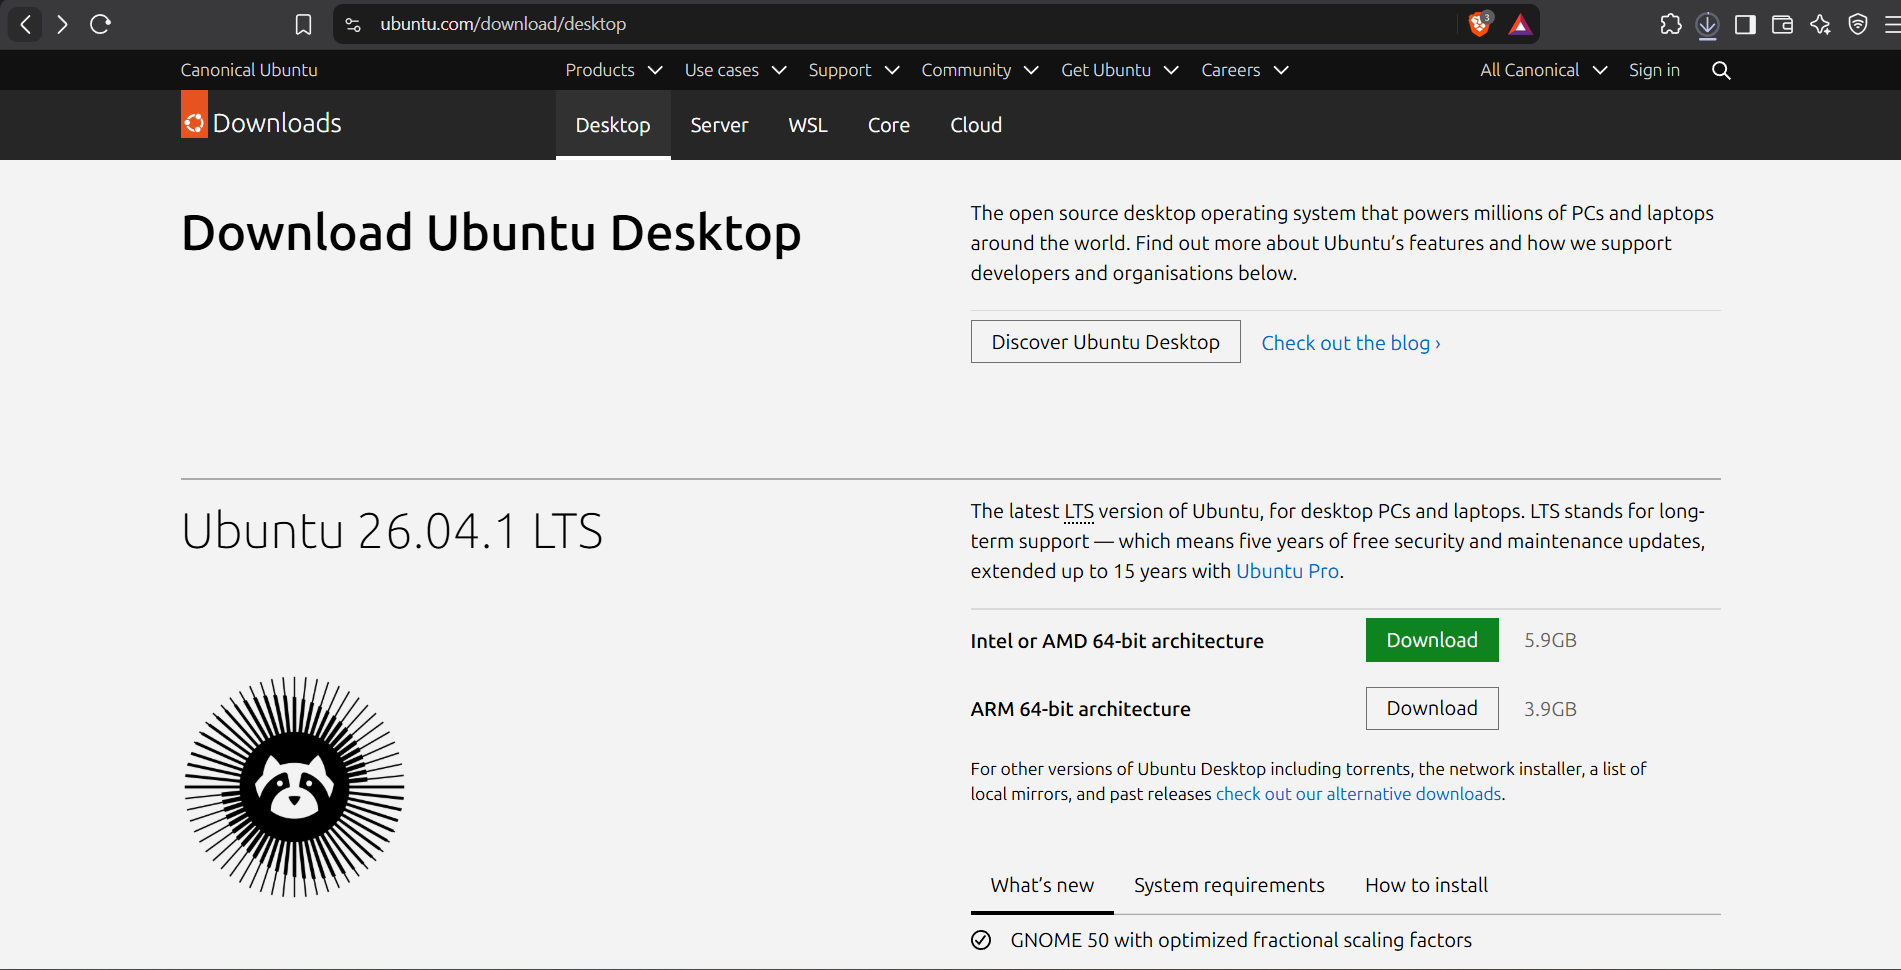1901x970 pixels.
Task: Open Brave Shields lion icon
Action: click(x=1480, y=24)
